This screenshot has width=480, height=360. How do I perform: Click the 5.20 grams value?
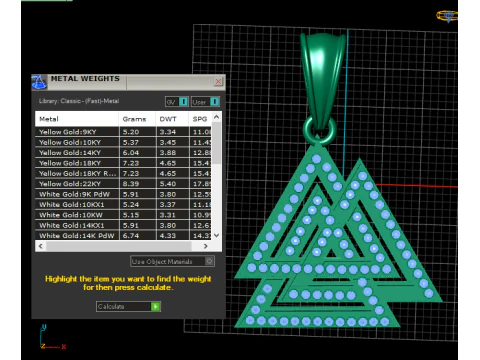(x=131, y=132)
